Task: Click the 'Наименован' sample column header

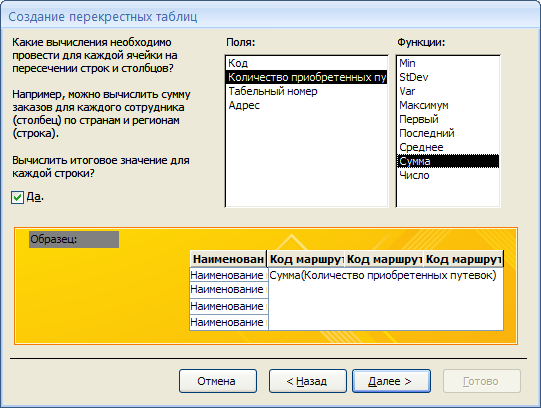Action: click(228, 259)
